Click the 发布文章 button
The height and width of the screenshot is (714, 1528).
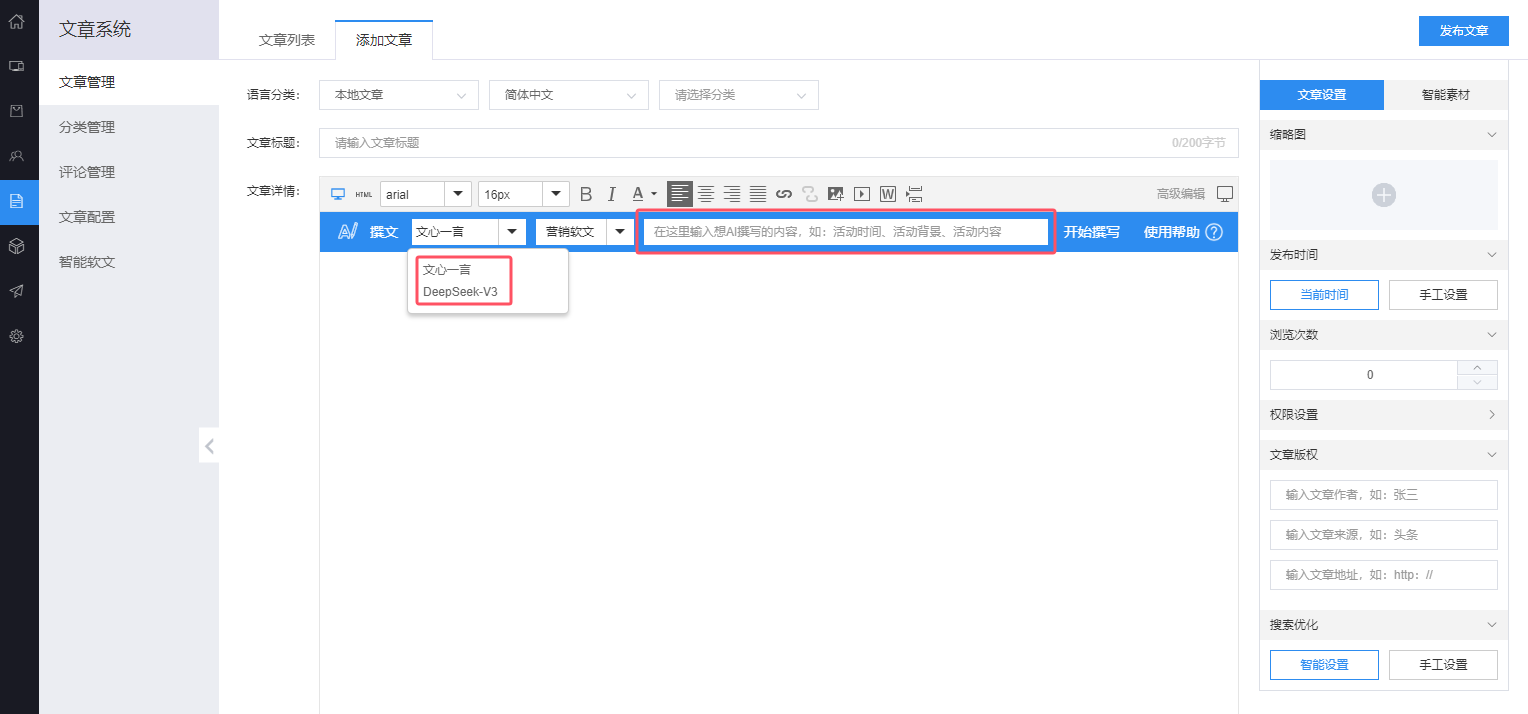tap(1464, 31)
